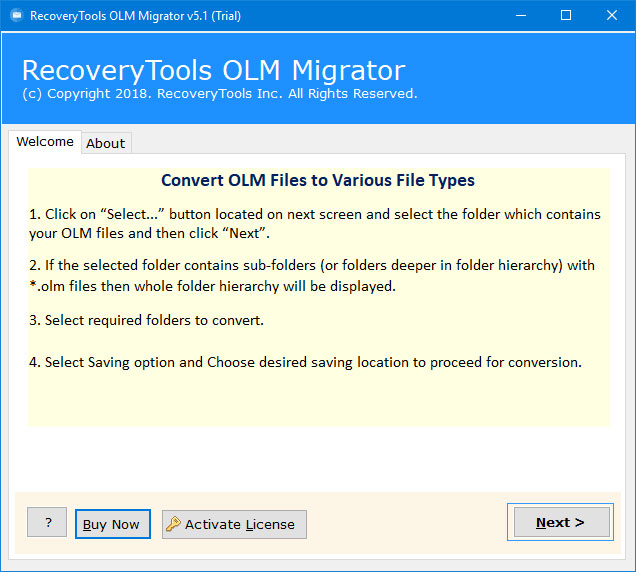
Task: Open the Activate License dialog
Action: (234, 524)
